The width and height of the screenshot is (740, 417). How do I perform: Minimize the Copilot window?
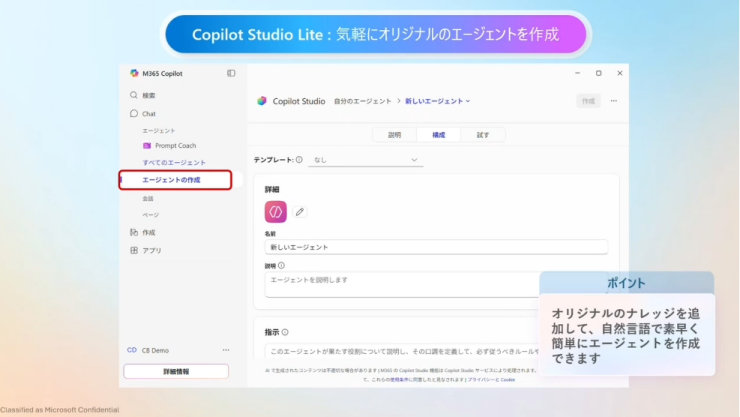pyautogui.click(x=577, y=73)
